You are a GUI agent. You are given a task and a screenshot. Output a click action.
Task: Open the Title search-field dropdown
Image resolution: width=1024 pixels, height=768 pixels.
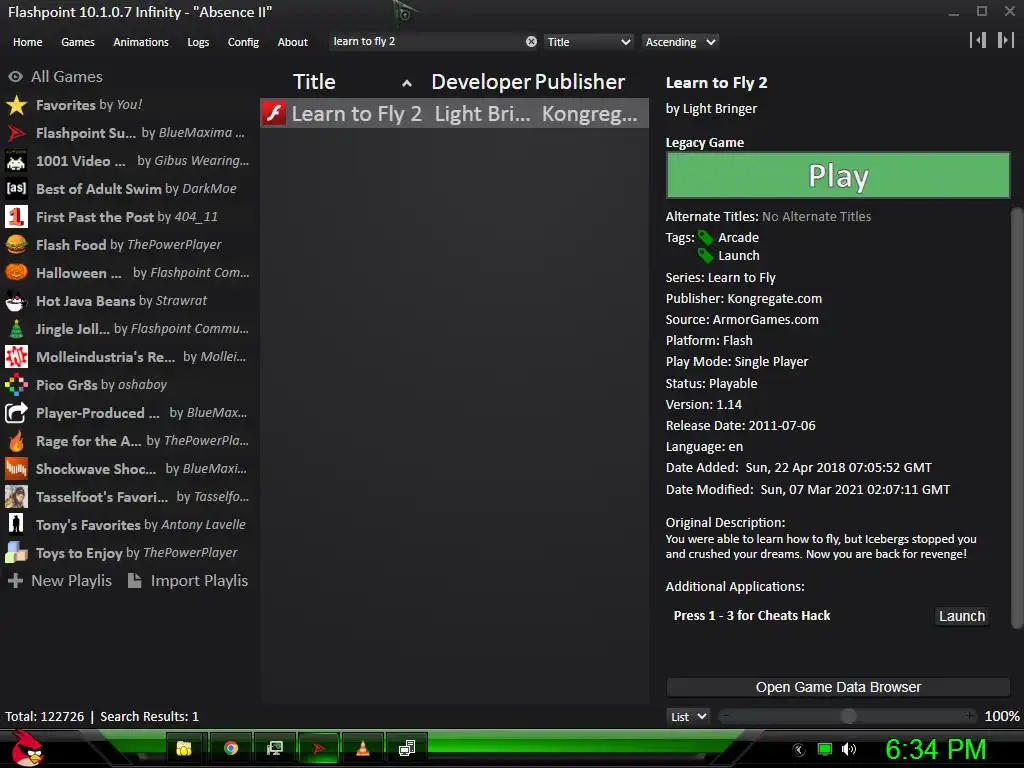tap(588, 42)
